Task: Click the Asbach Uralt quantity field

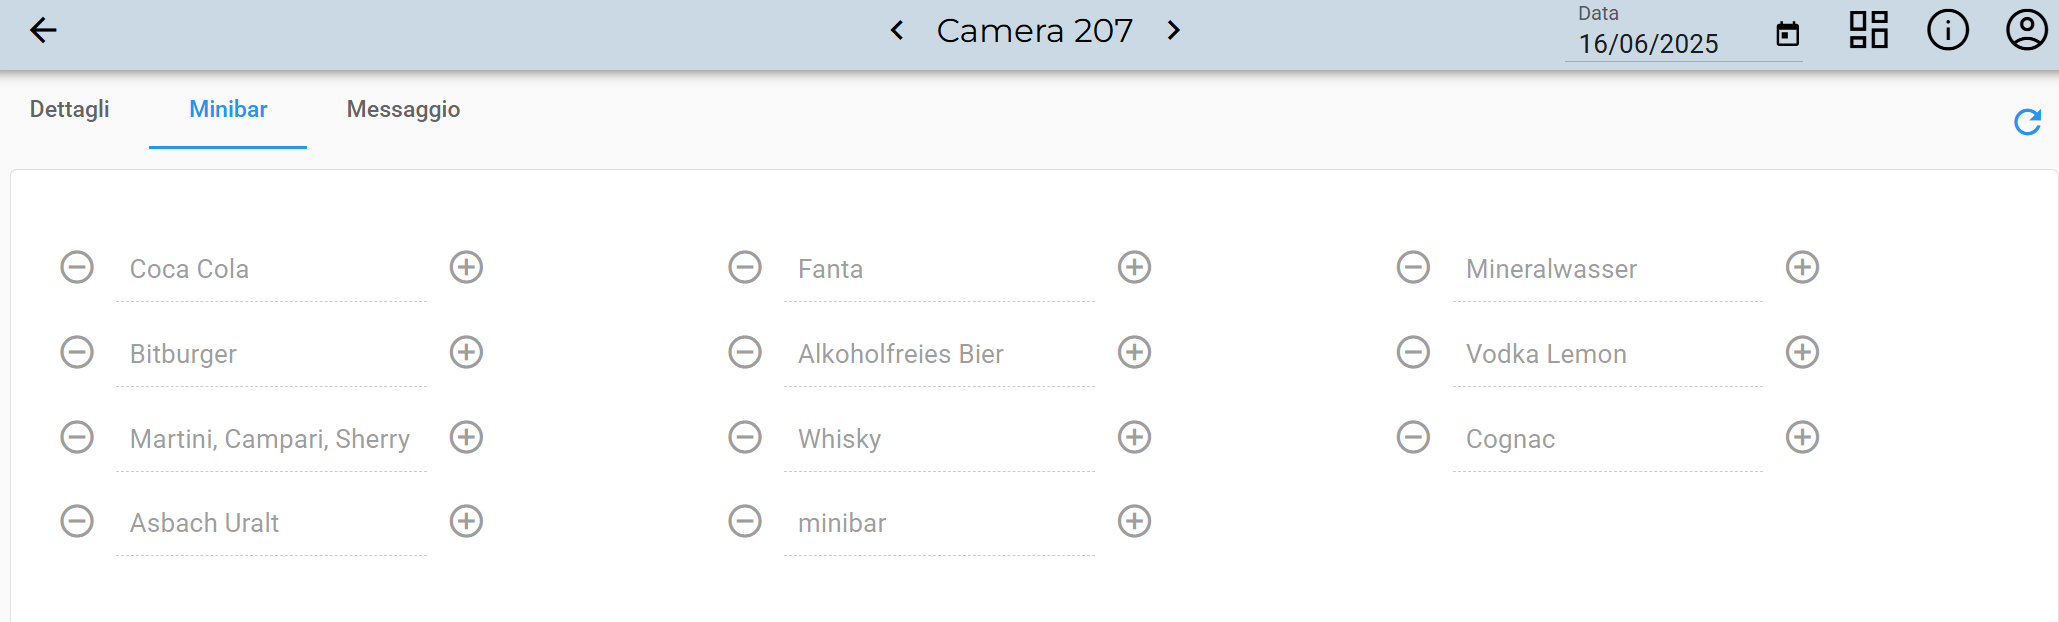Action: [x=270, y=523]
